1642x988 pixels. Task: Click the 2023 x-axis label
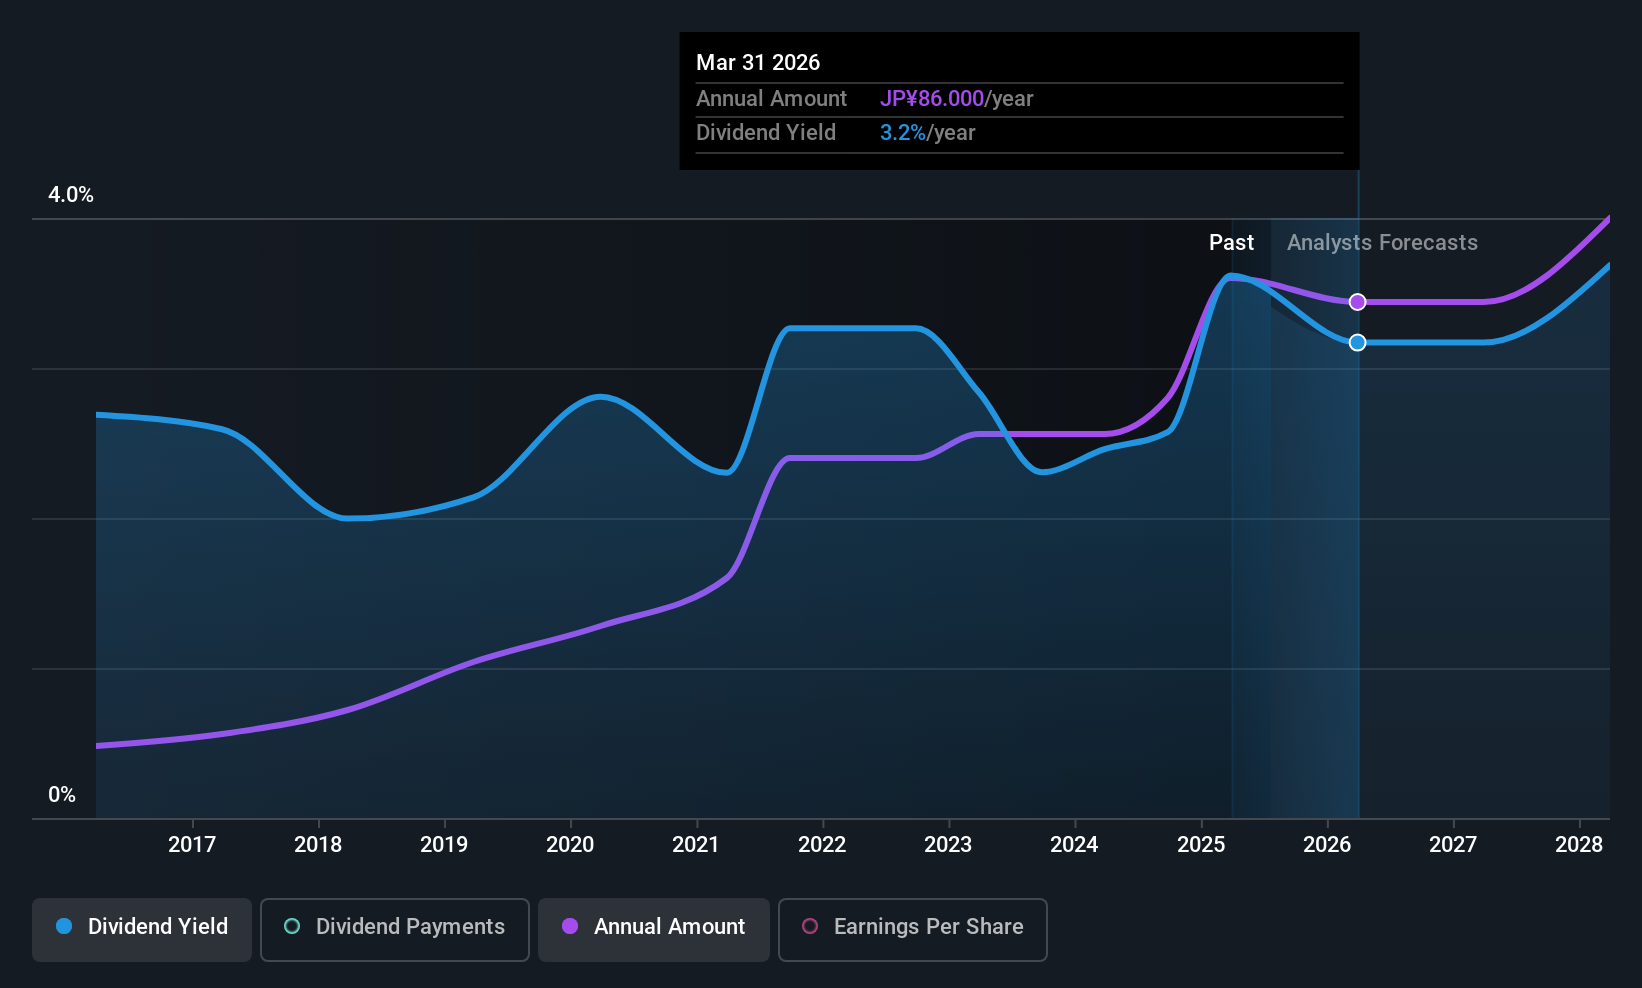pos(948,845)
